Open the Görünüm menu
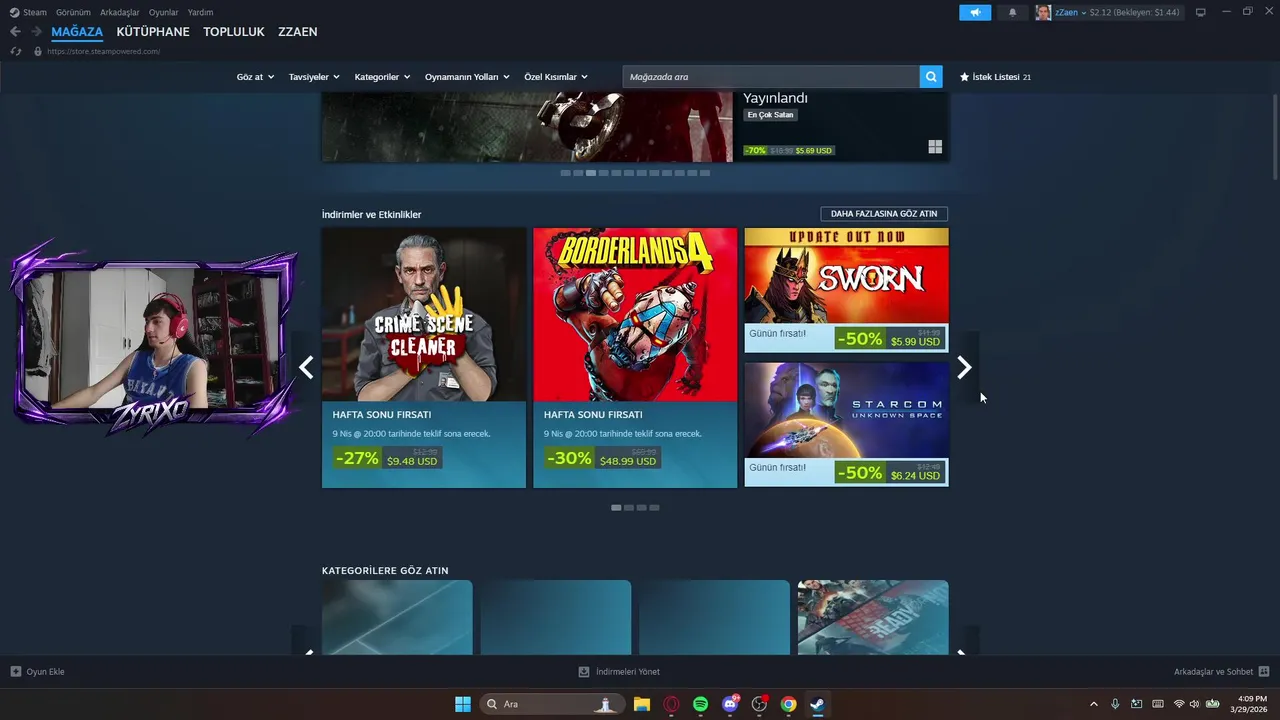 pos(73,12)
